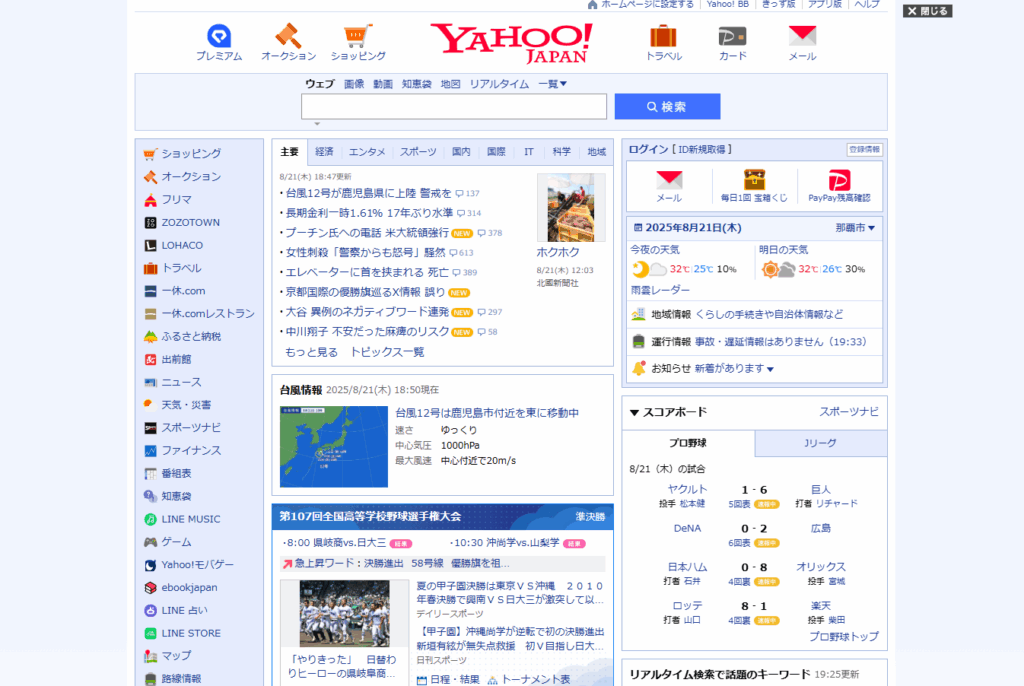Switch to the スポーツ news tab
Viewport: 1024px width, 686px height.
418,152
